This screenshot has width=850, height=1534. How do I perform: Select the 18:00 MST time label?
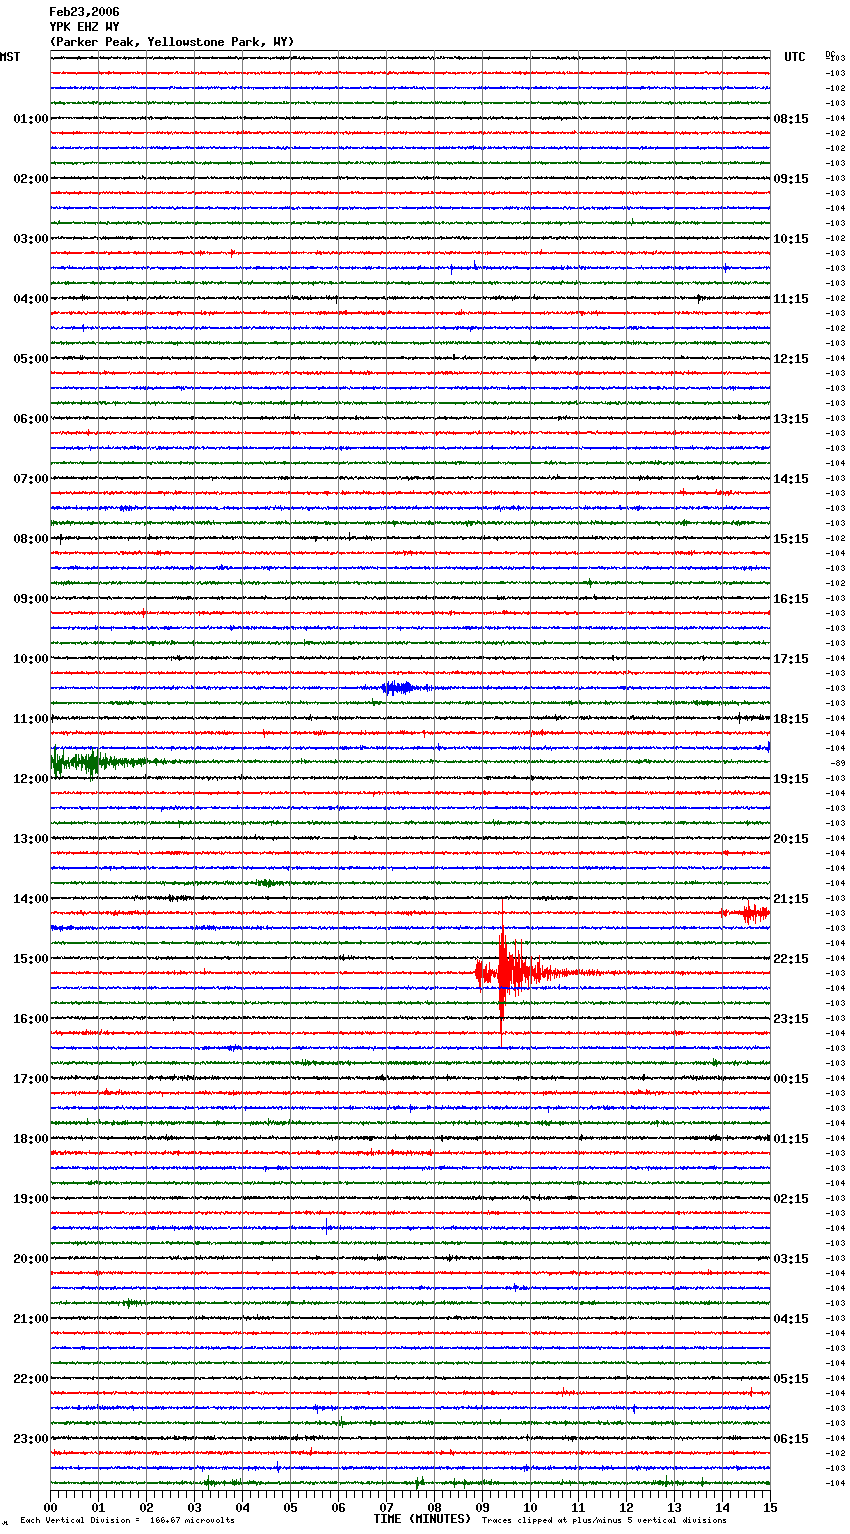click(x=30, y=1139)
